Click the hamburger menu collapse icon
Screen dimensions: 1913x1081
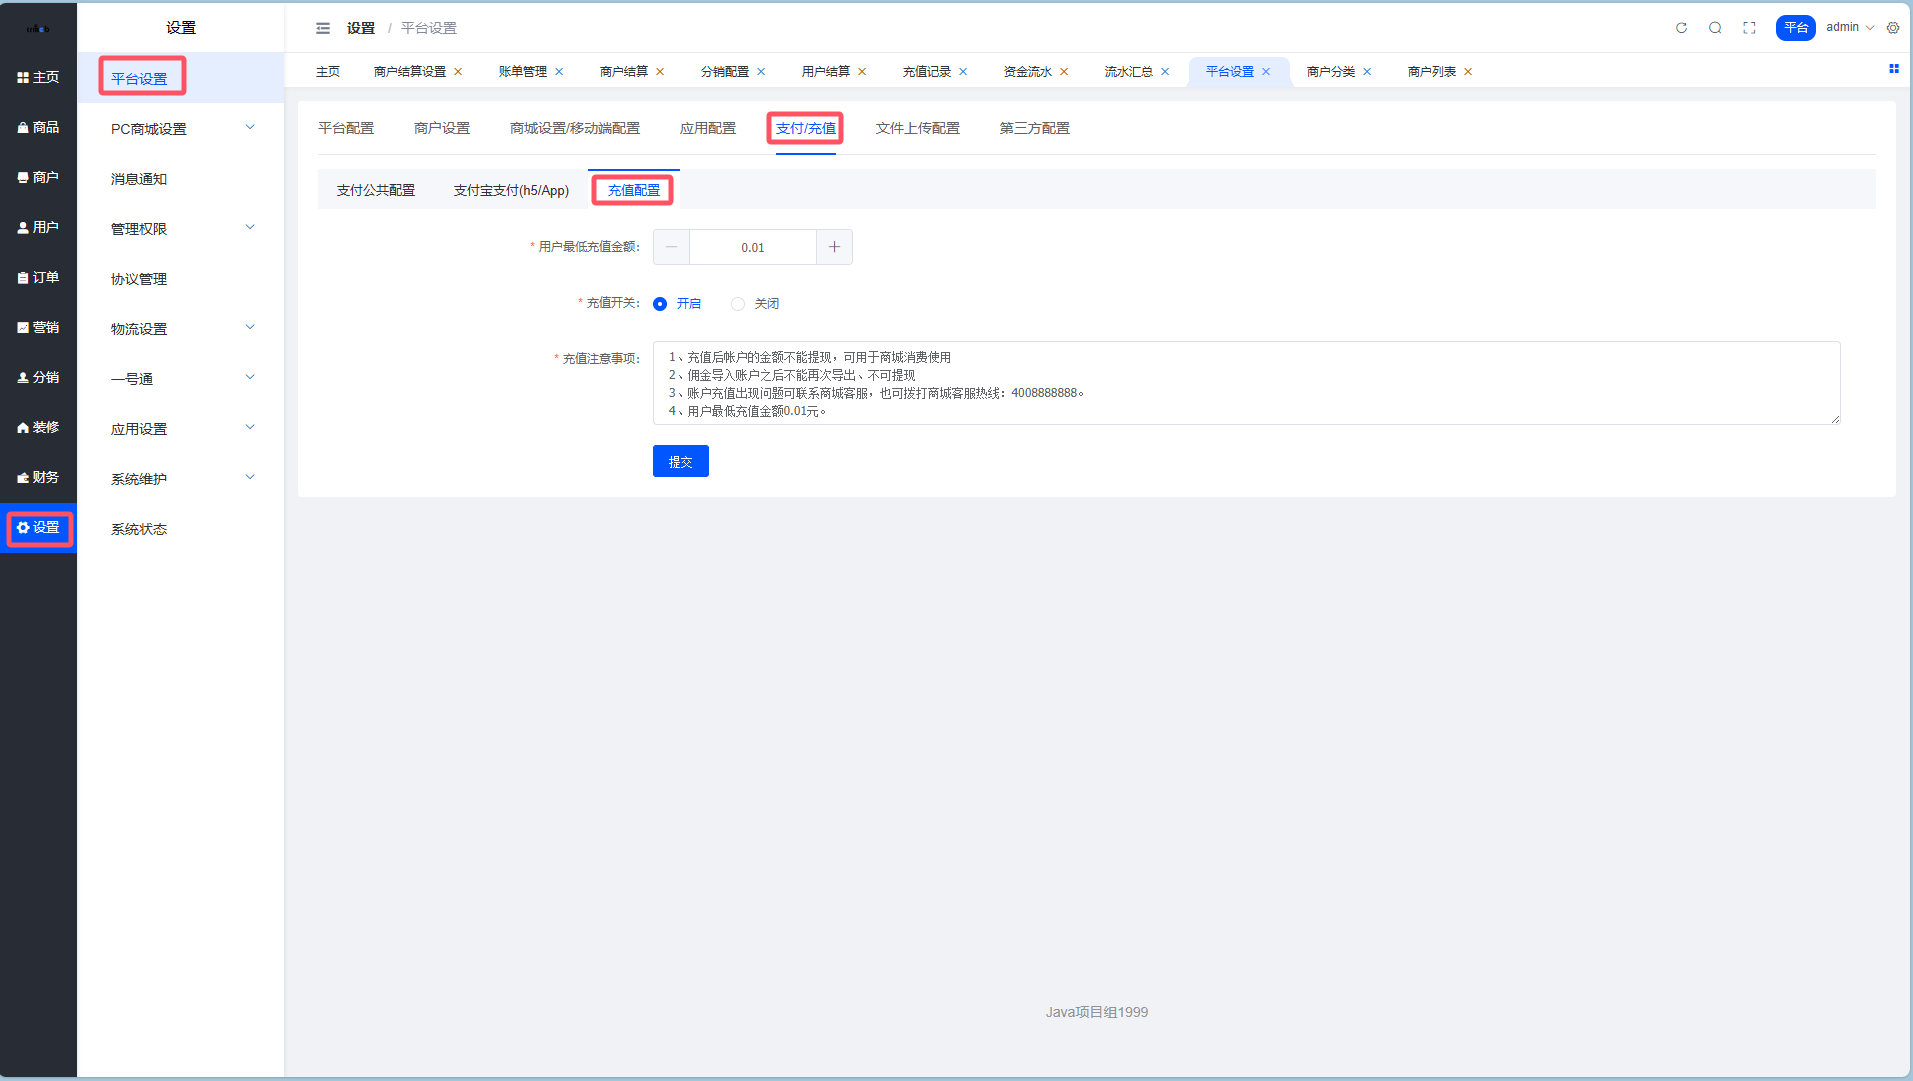(323, 28)
